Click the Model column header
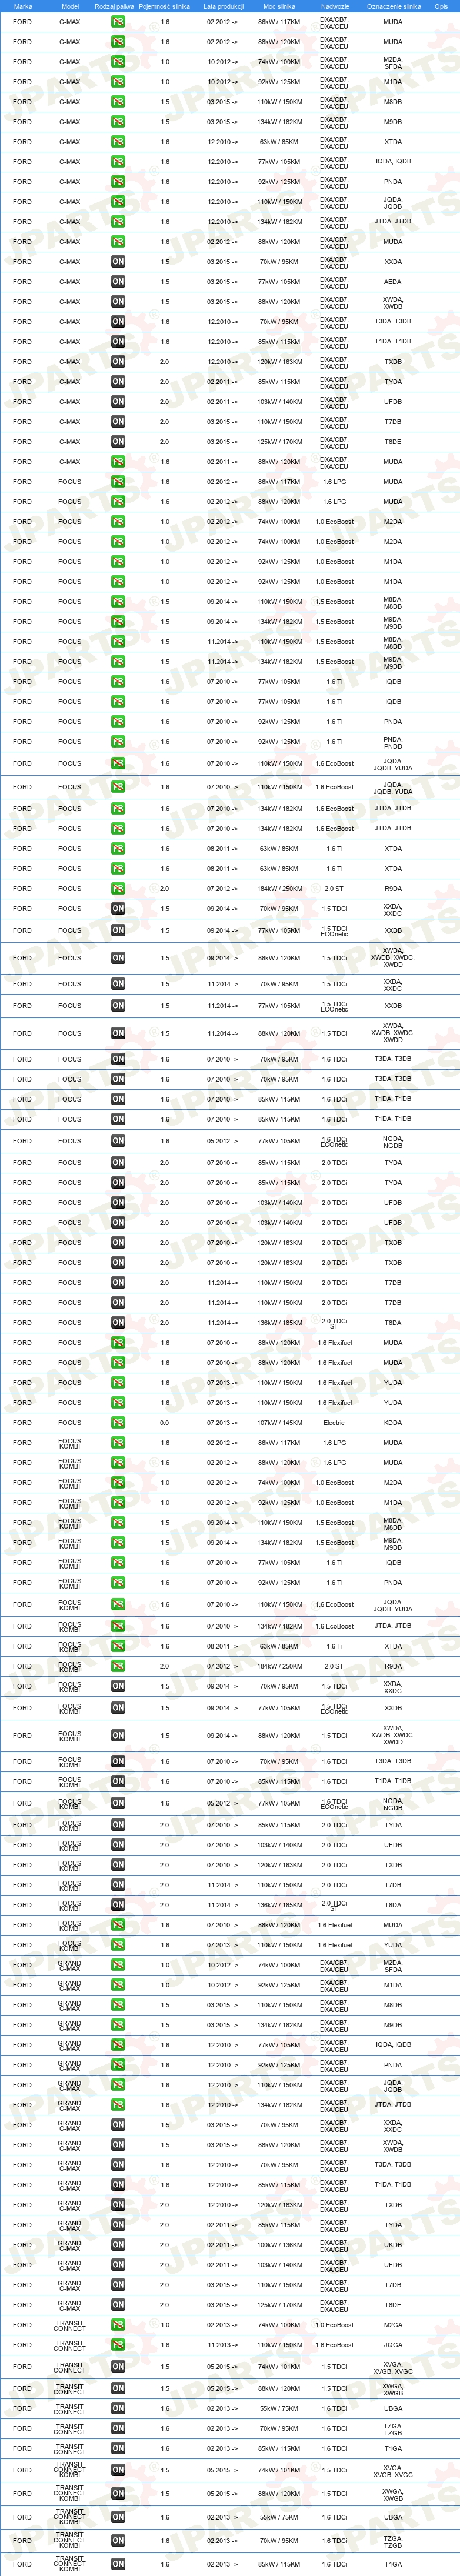The image size is (460, 2576). (70, 6)
